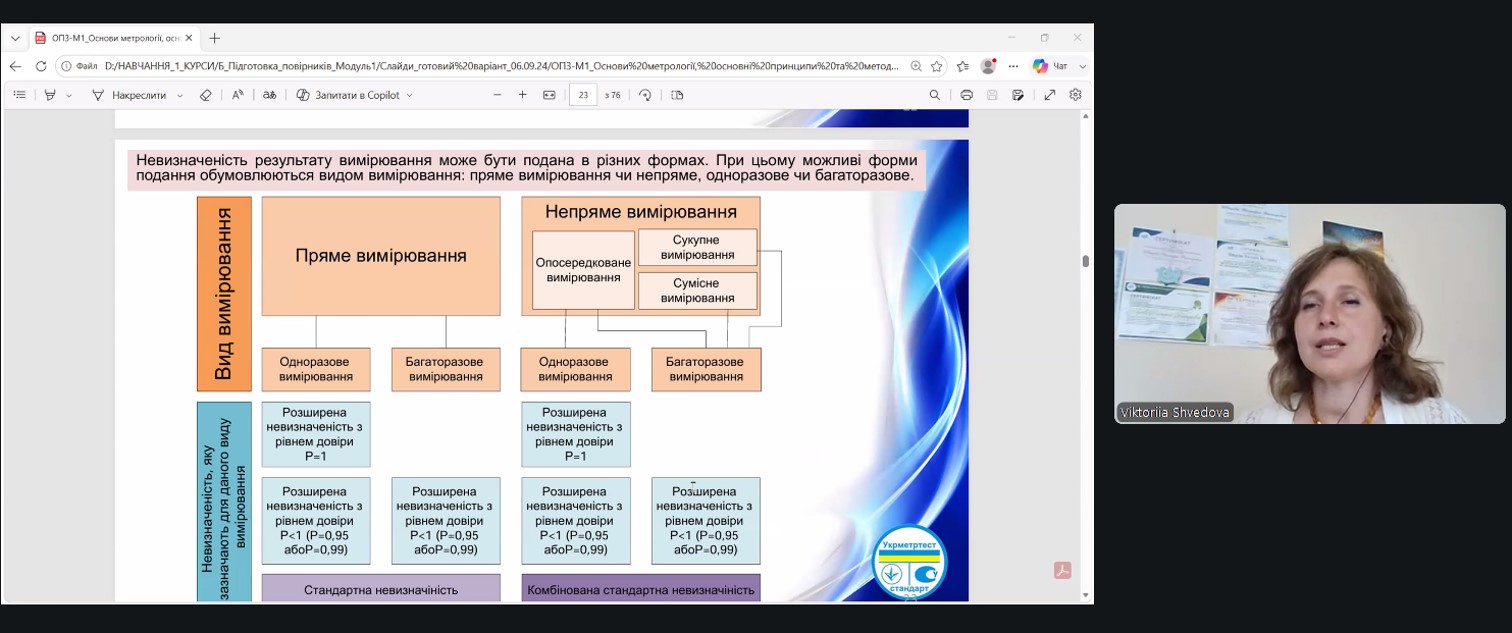Expand the highlight color options arrow
Screen dimensions: 1512x633
69,95
